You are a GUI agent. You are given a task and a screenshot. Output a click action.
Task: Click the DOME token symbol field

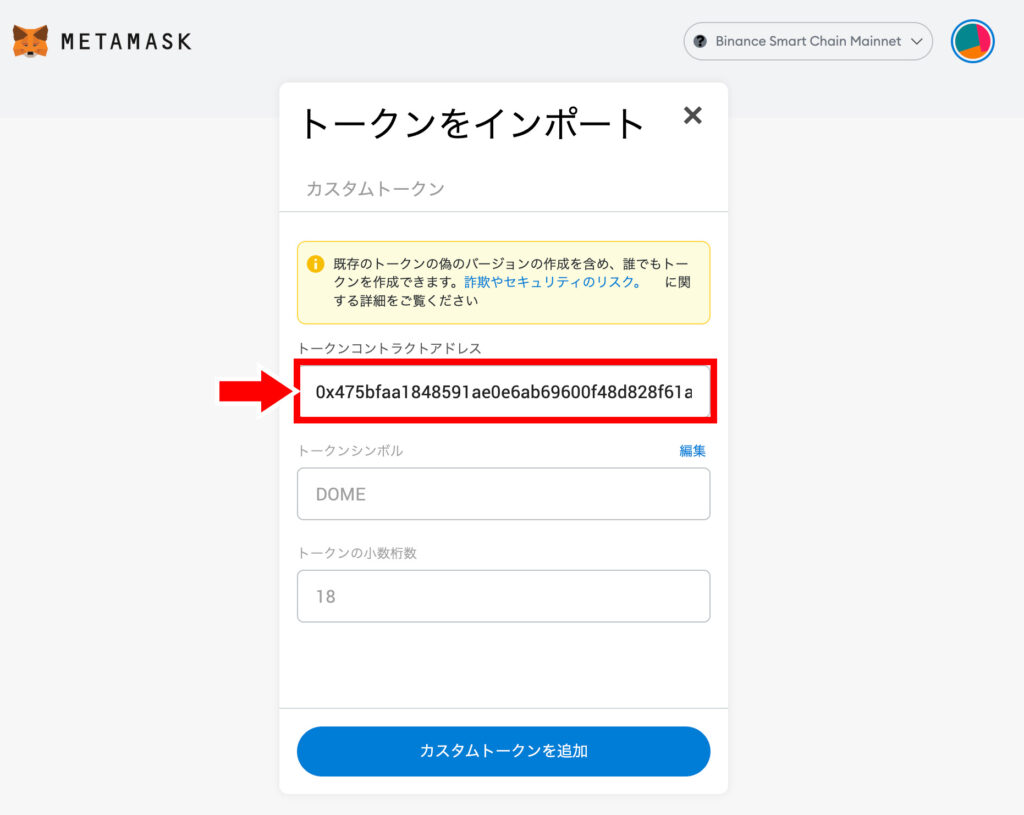(504, 494)
